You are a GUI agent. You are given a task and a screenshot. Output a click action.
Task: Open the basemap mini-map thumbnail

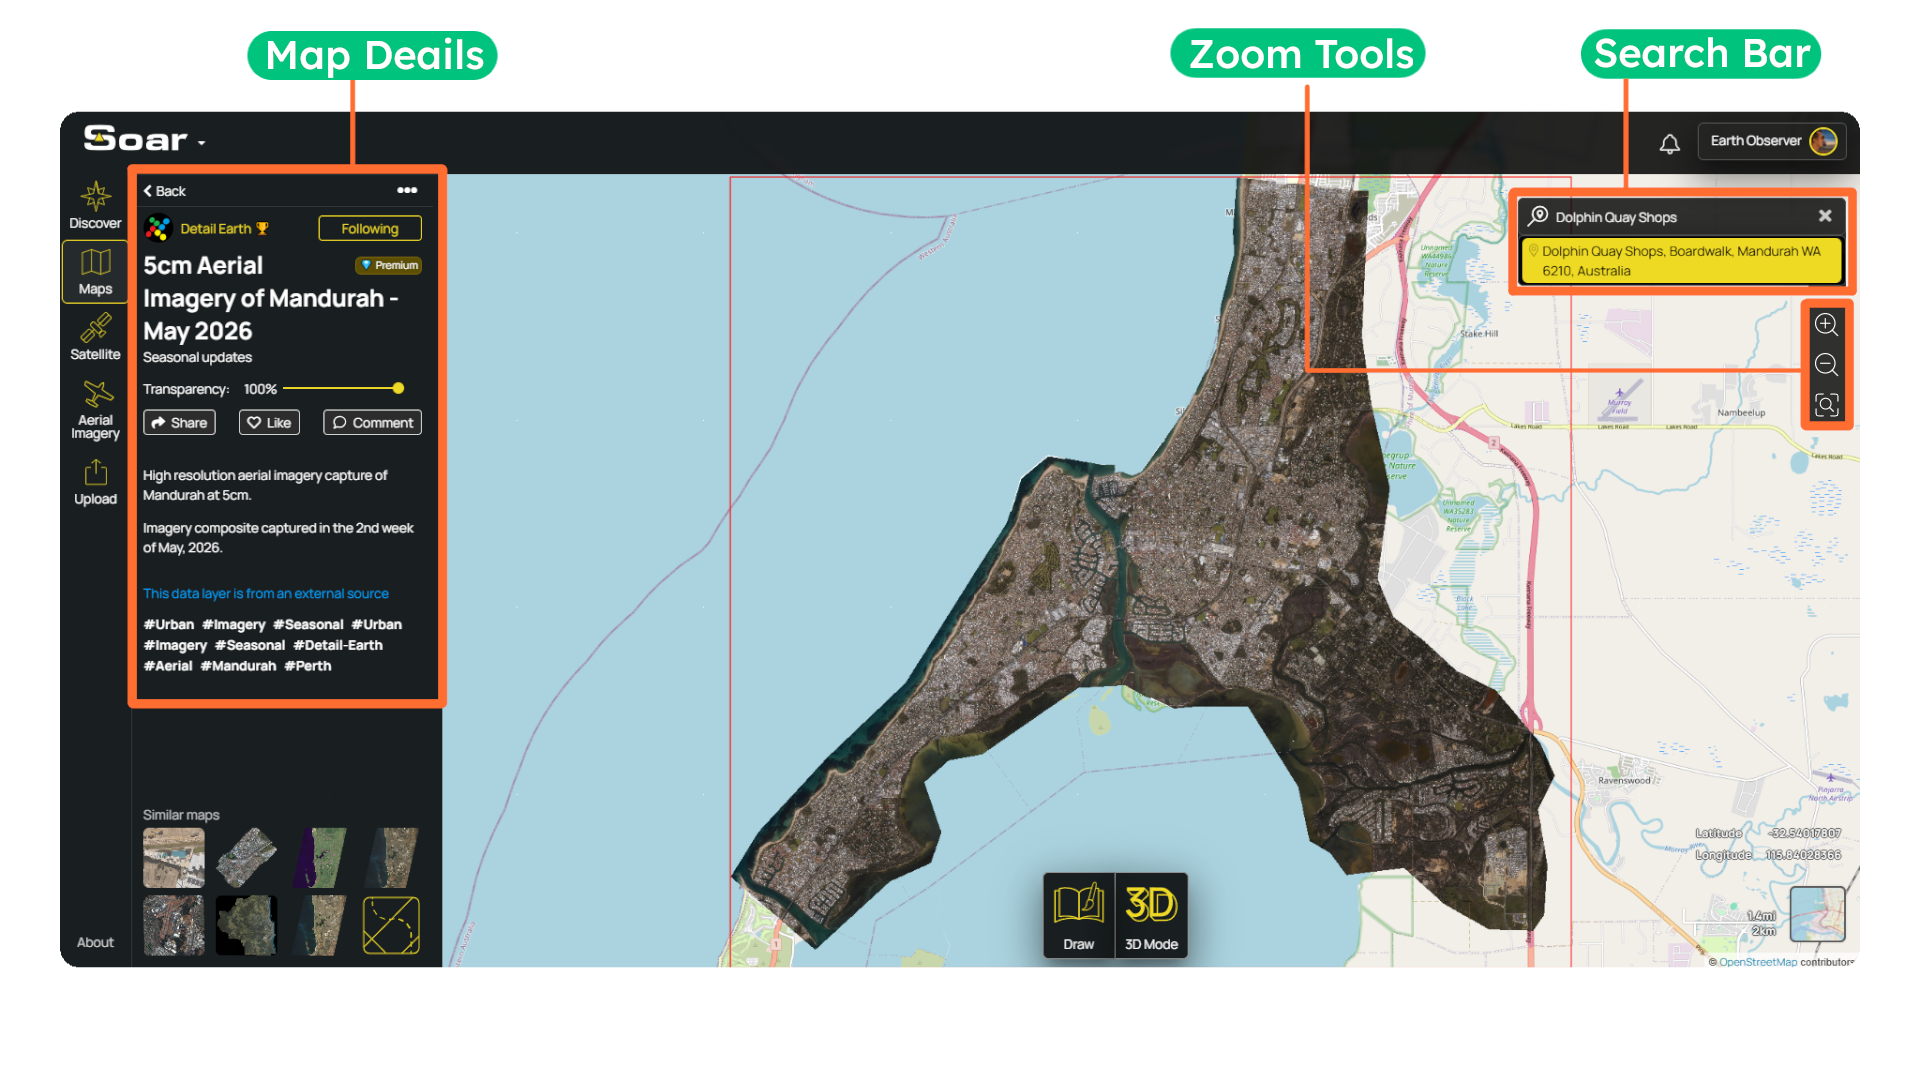pos(1817,914)
